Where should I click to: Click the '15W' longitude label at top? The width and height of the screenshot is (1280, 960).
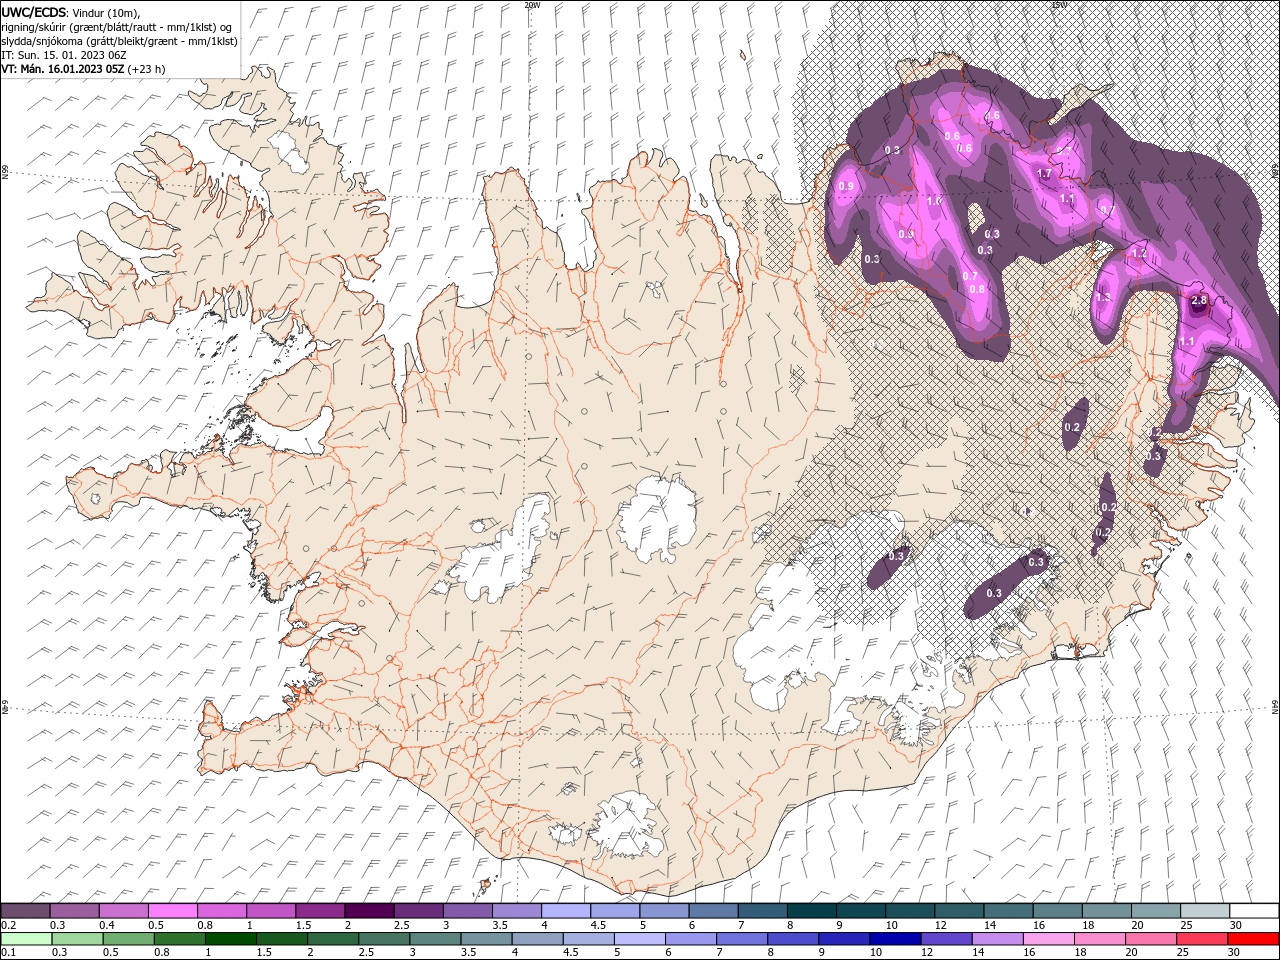point(1058,5)
